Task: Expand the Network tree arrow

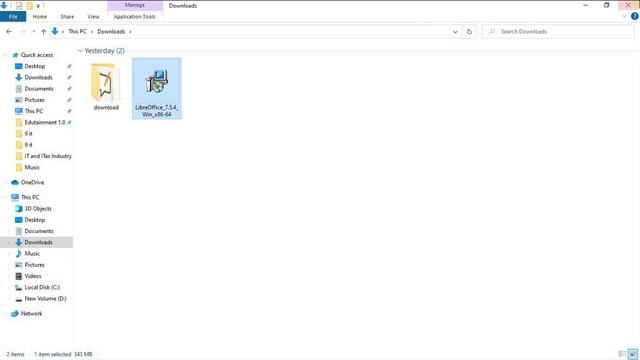Action: coord(5,313)
